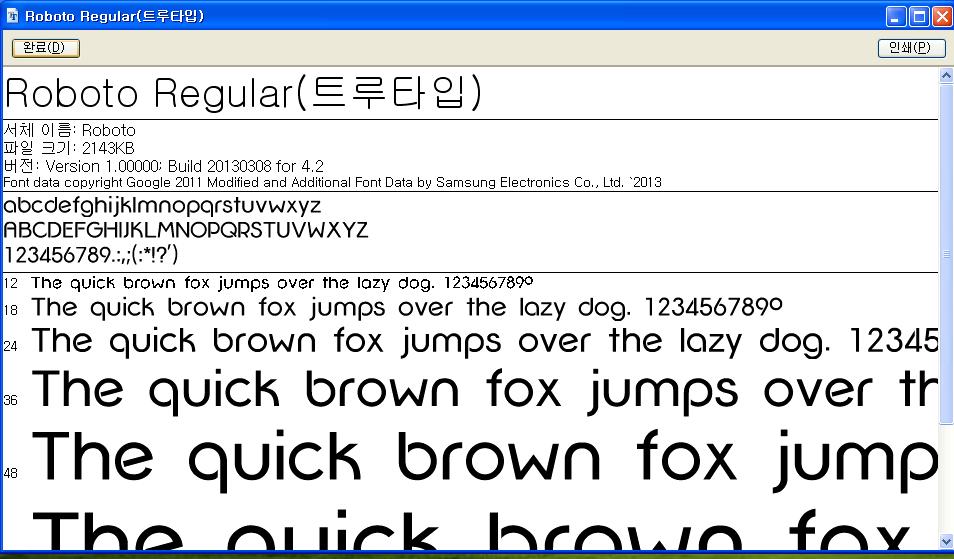Minimize the Roboto Regular font window

(895, 16)
